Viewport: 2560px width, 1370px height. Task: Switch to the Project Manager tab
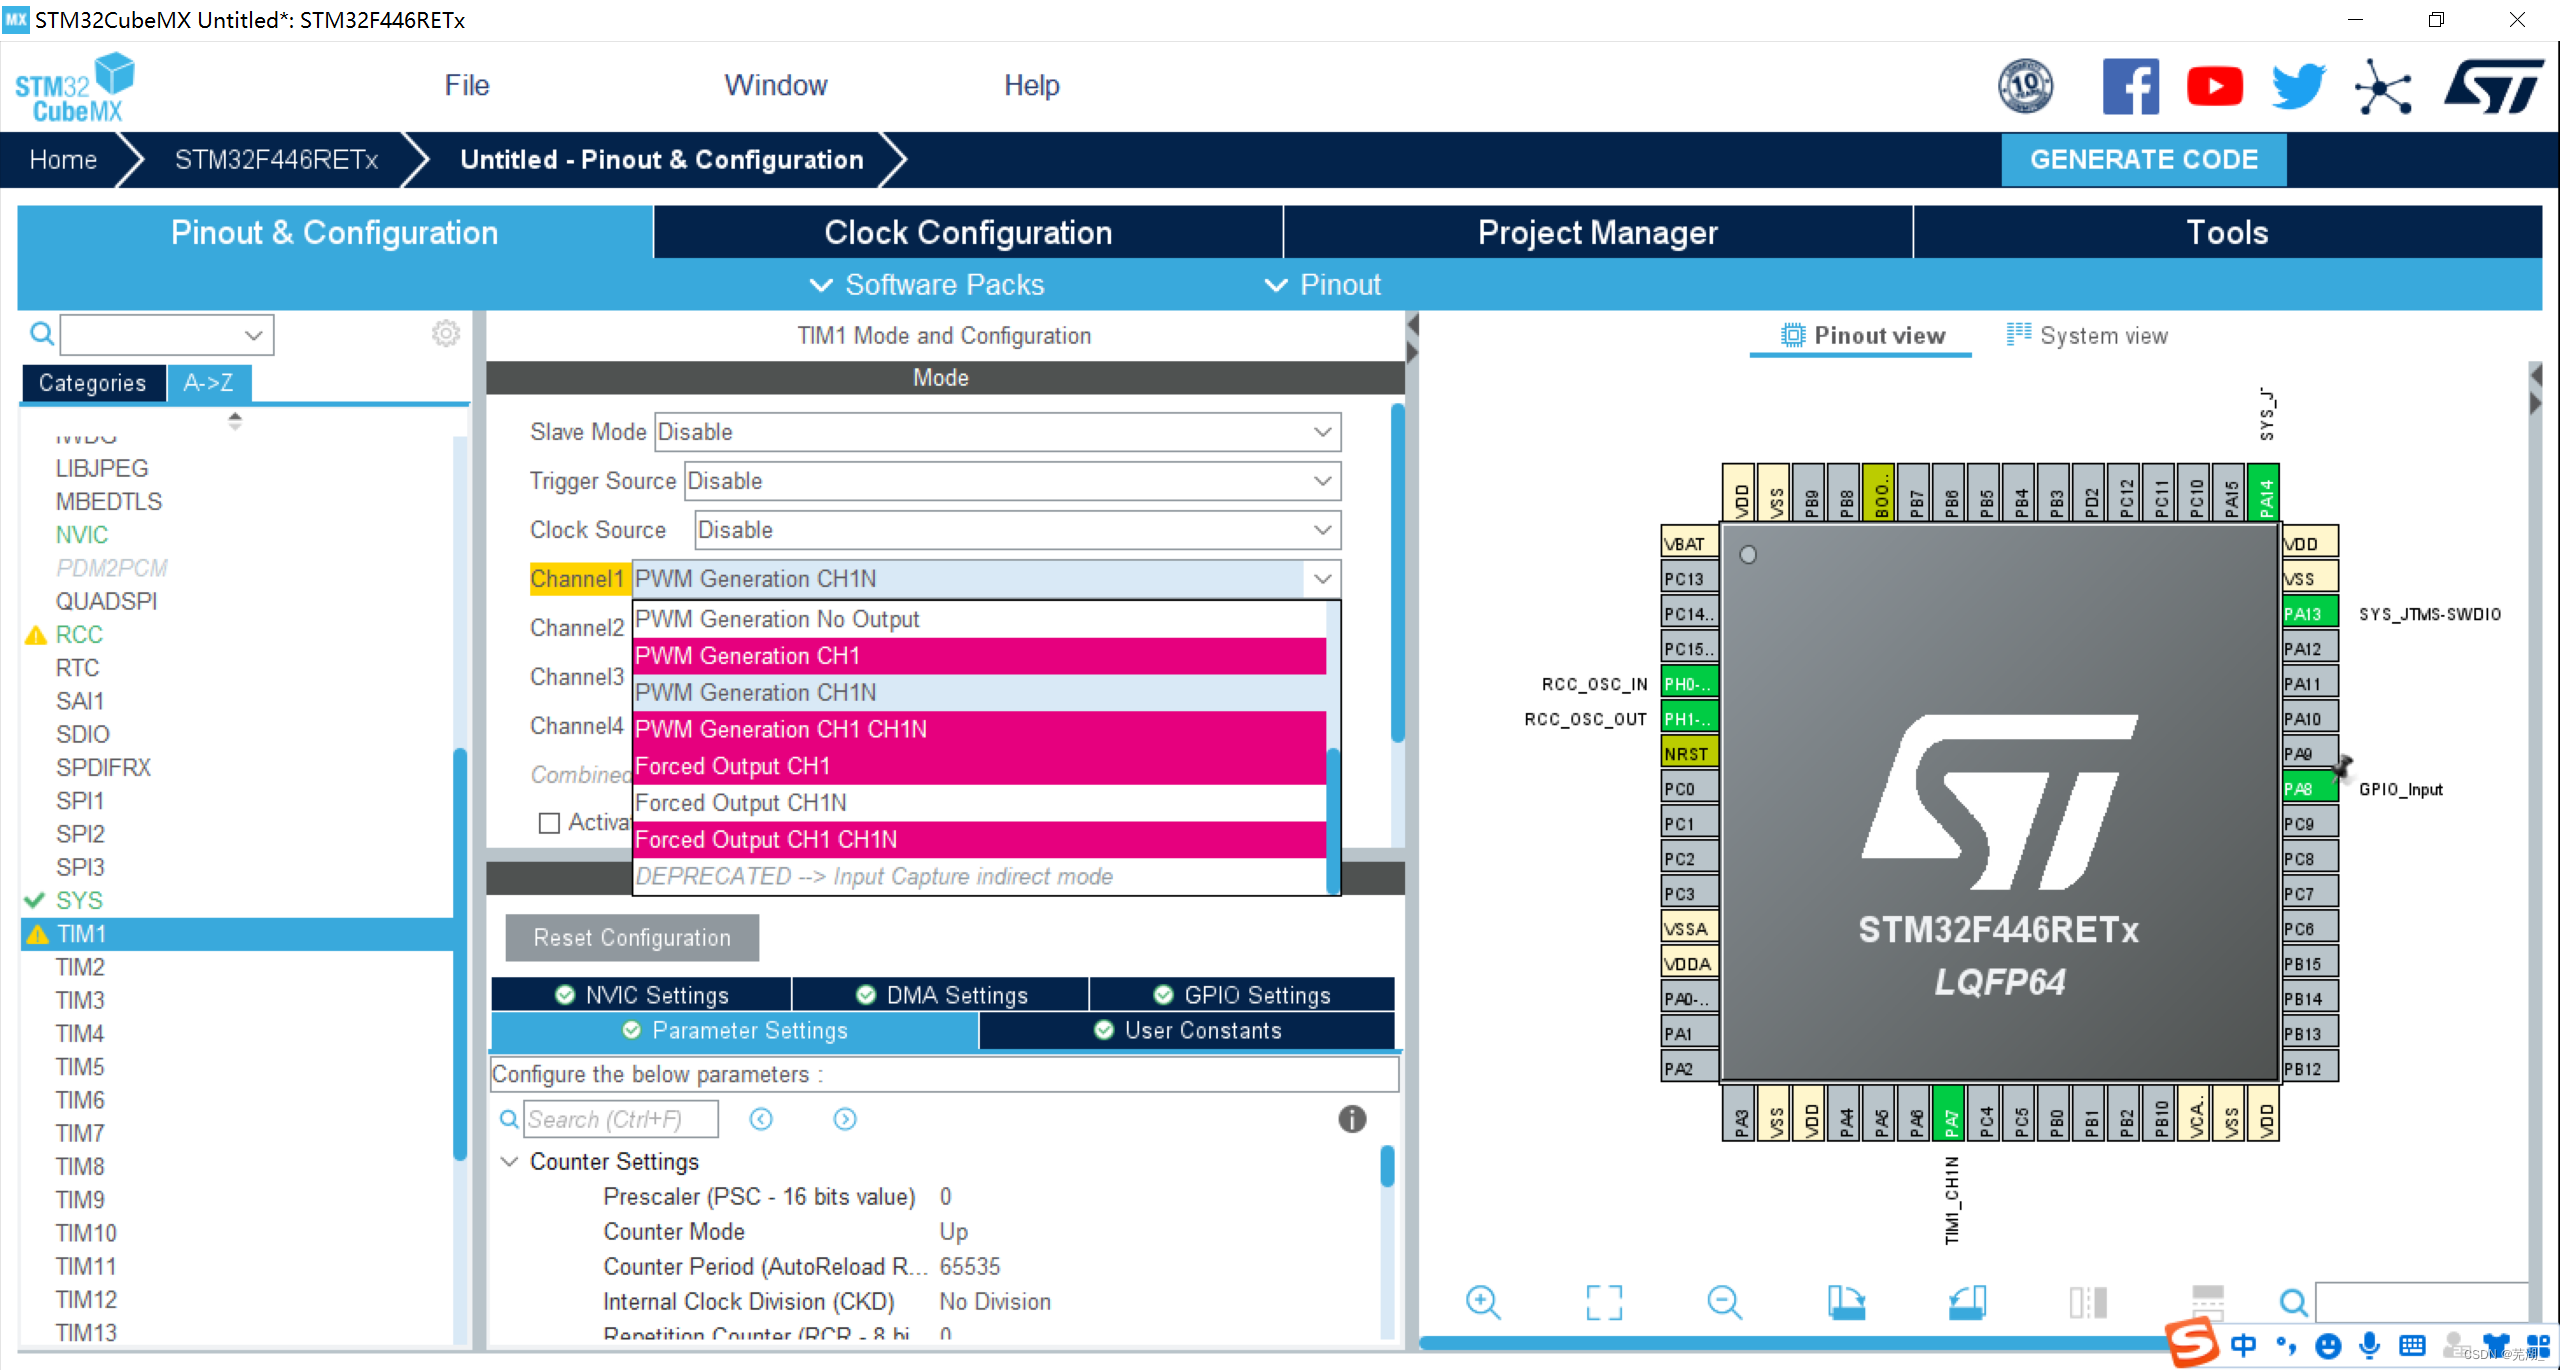(1598, 232)
